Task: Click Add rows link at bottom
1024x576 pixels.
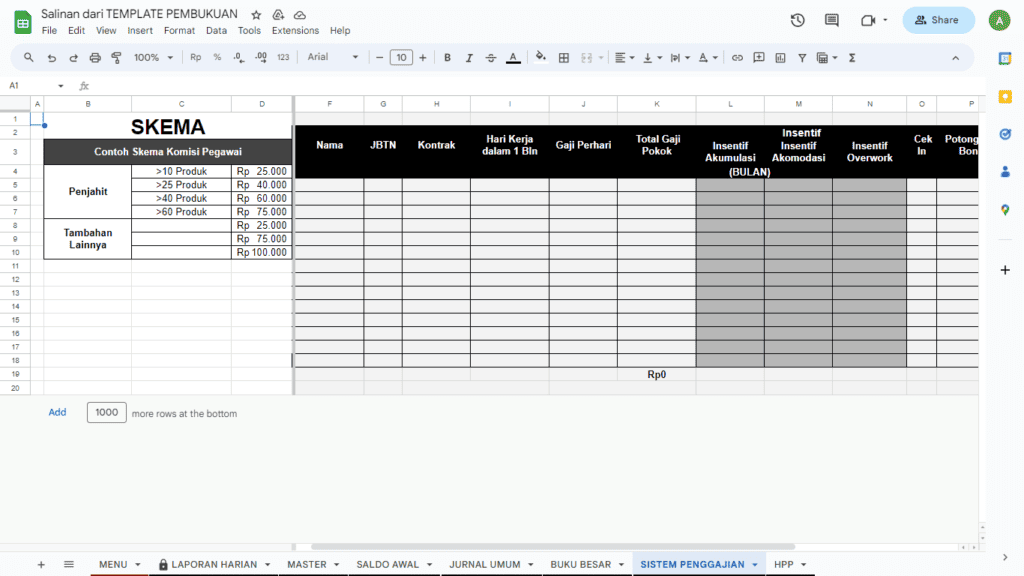Action: pos(57,412)
